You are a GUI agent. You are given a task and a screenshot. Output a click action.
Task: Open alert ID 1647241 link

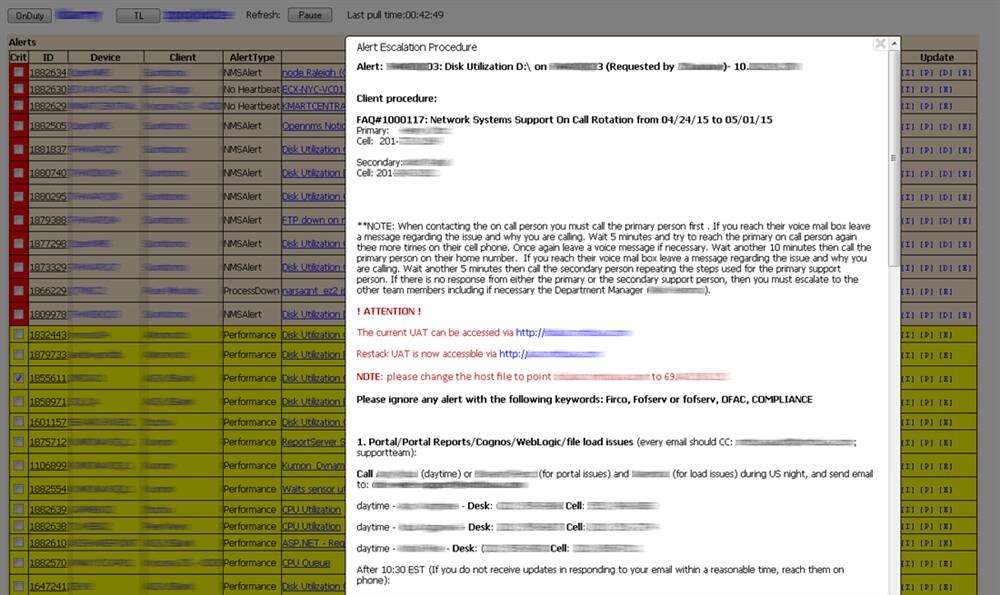coord(48,586)
